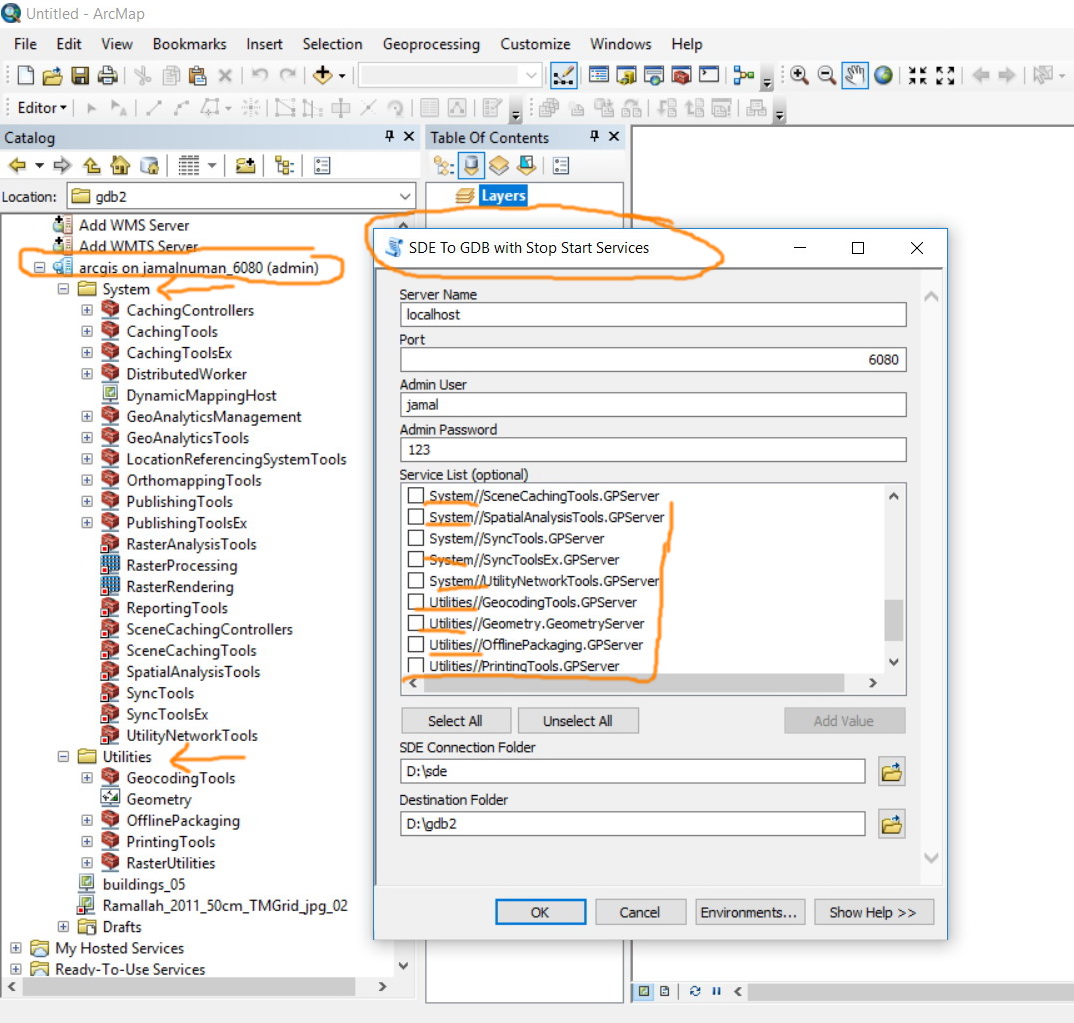Expand My Hosted Services
Viewport: 1074px width, 1023px height.
pyautogui.click(x=16, y=948)
